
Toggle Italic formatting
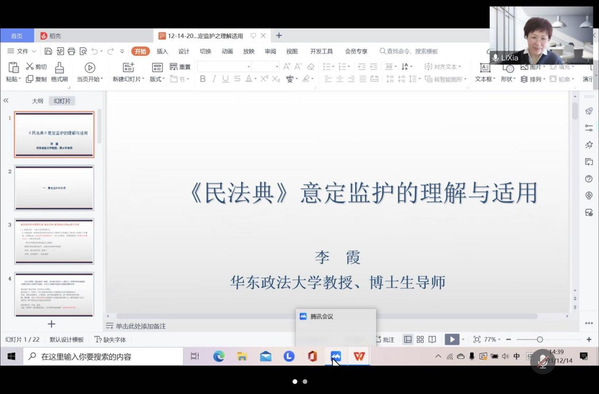click(214, 79)
